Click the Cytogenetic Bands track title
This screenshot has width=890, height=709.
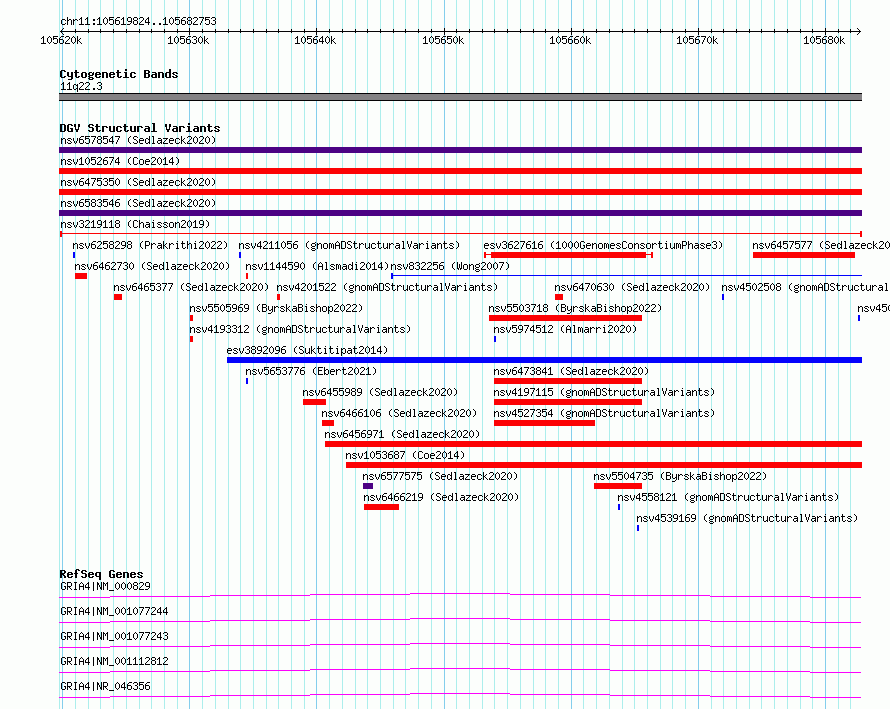click(x=119, y=74)
